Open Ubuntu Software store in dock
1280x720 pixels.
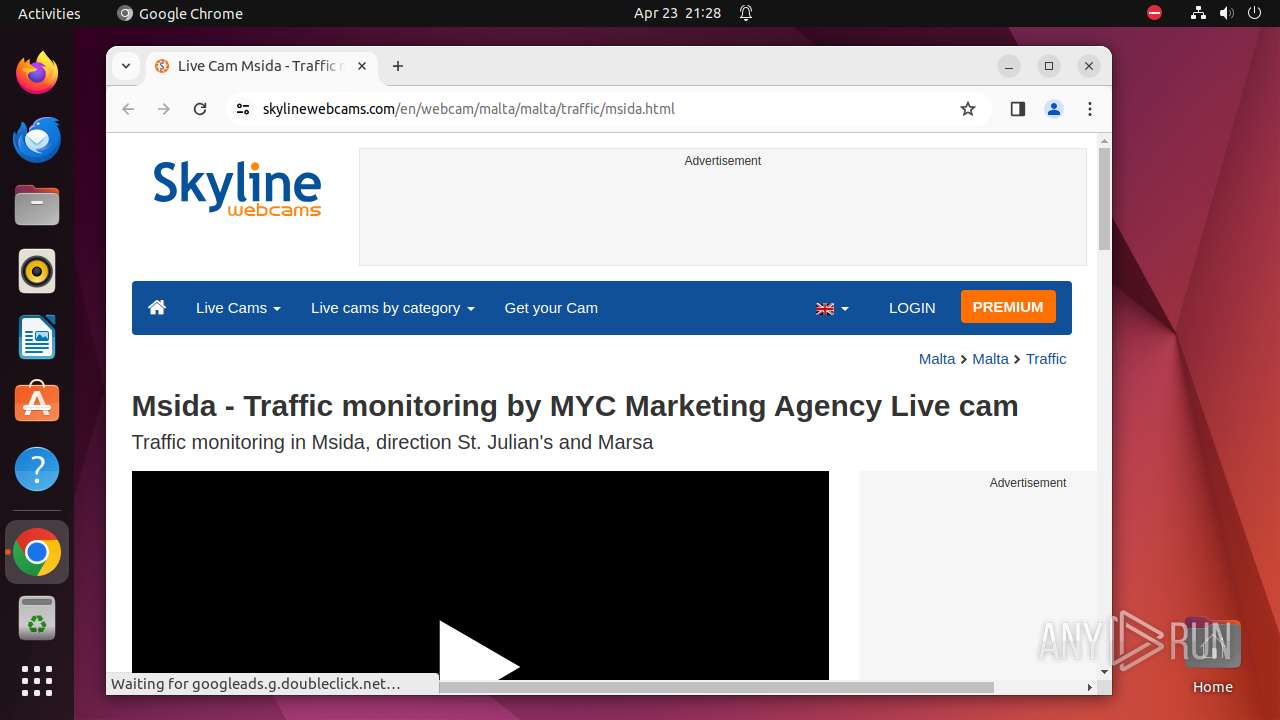[37, 403]
